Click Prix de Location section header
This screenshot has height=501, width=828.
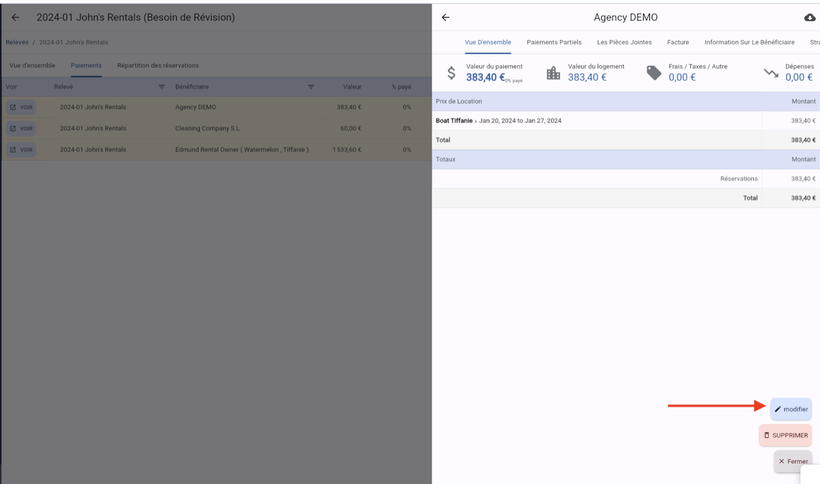click(626, 101)
